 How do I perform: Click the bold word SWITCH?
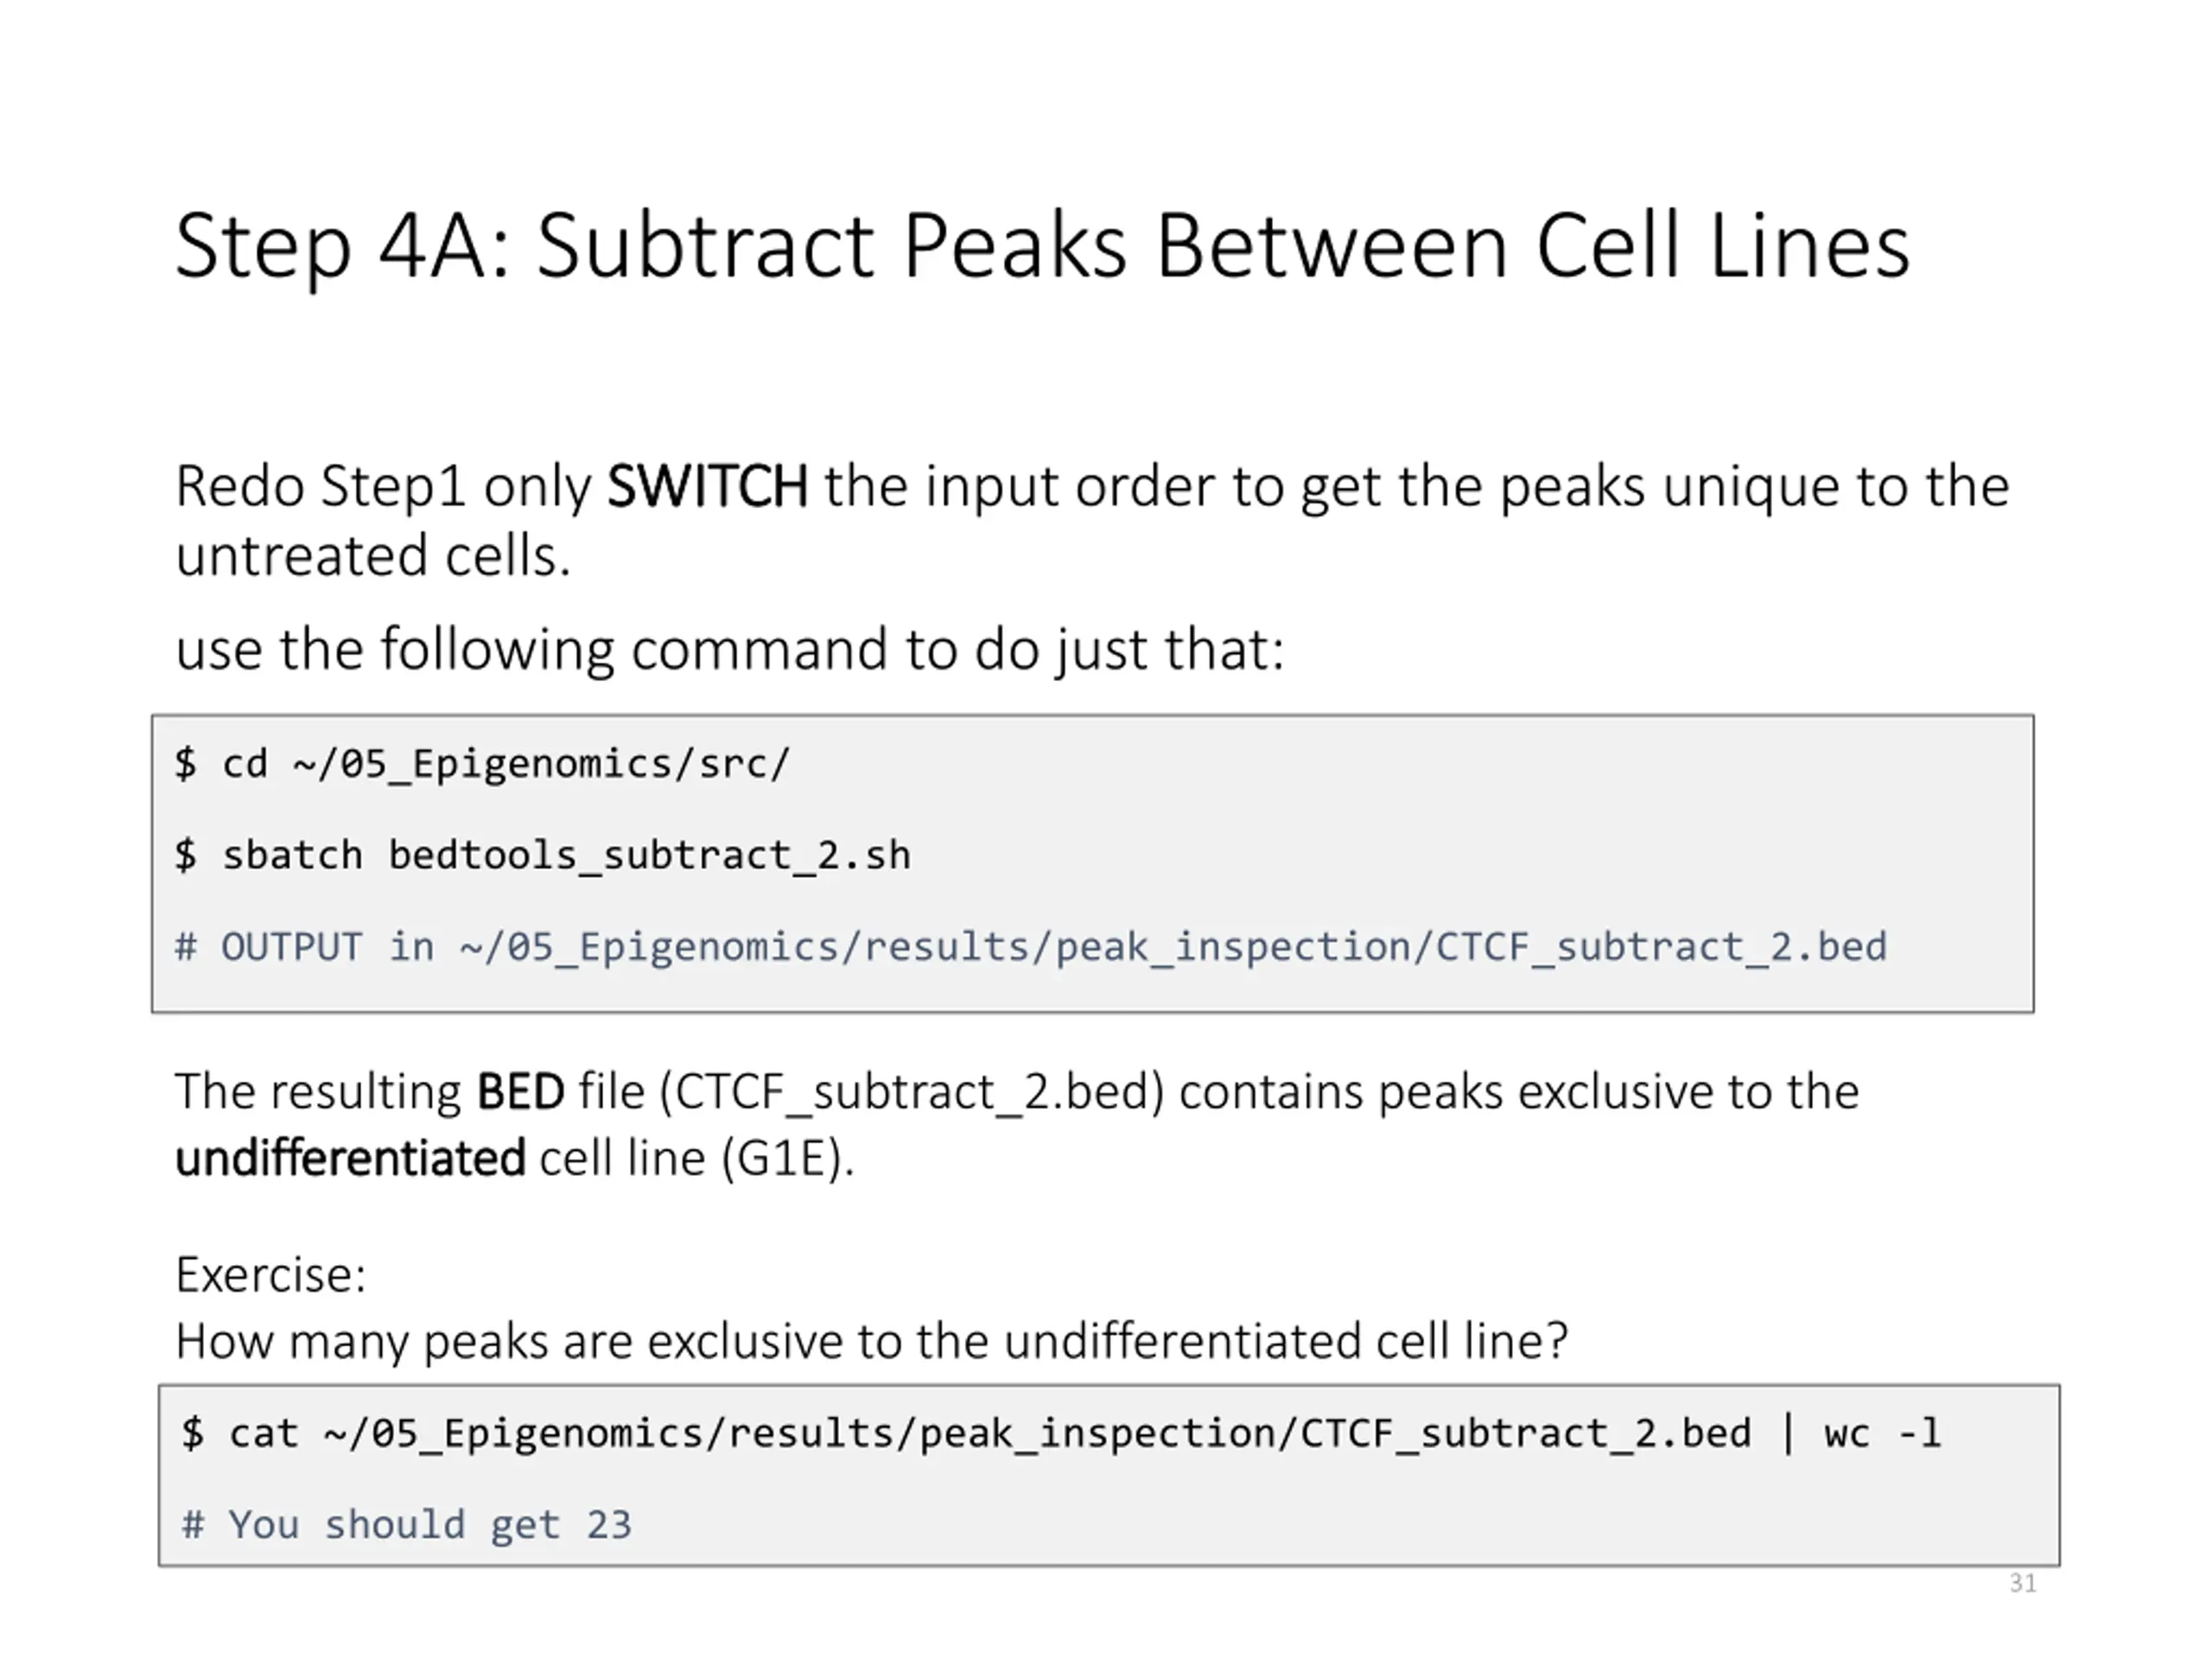click(x=706, y=487)
